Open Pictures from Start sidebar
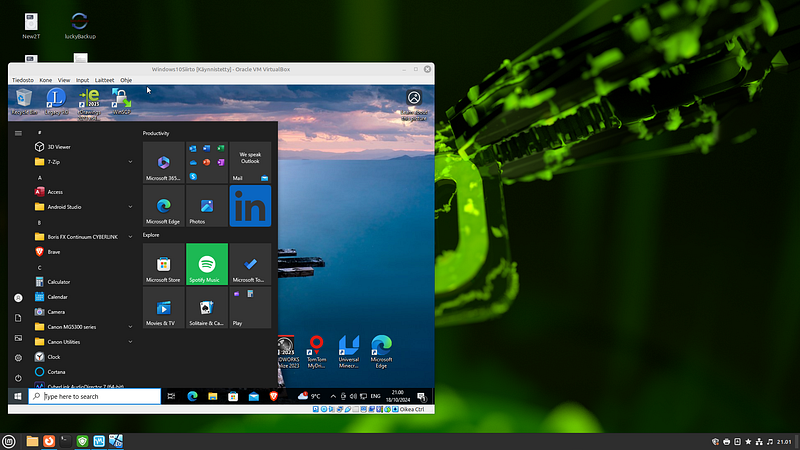800x450 pixels. [18, 338]
